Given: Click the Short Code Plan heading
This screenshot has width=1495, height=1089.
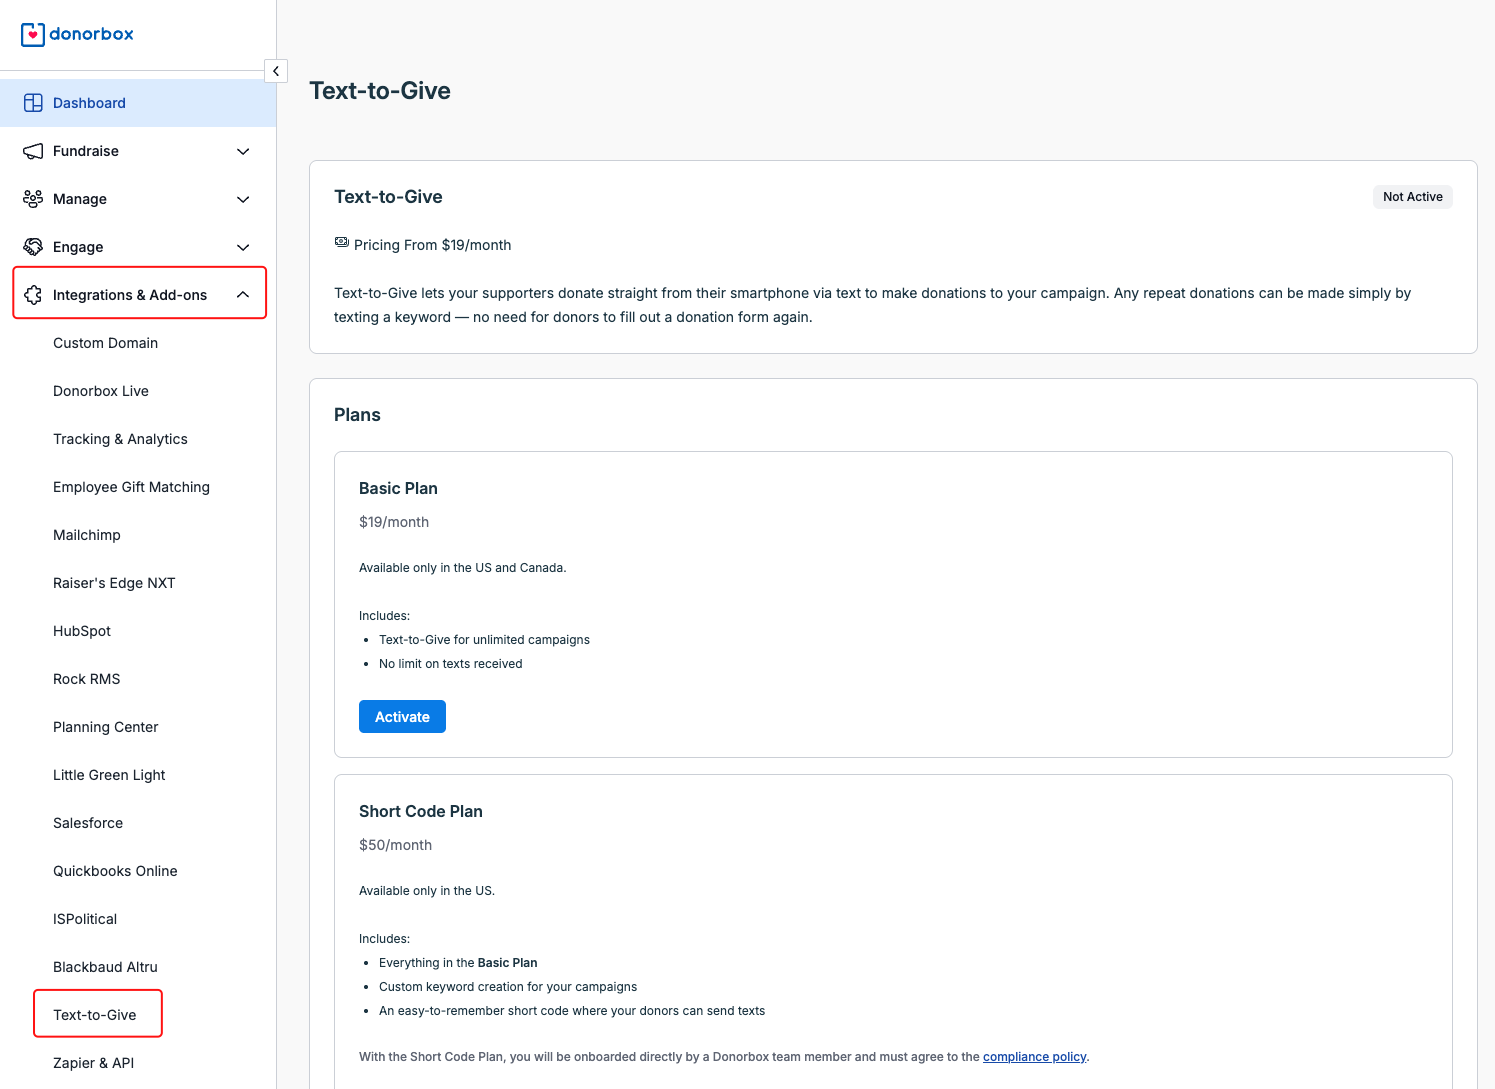Looking at the screenshot, I should (x=421, y=811).
